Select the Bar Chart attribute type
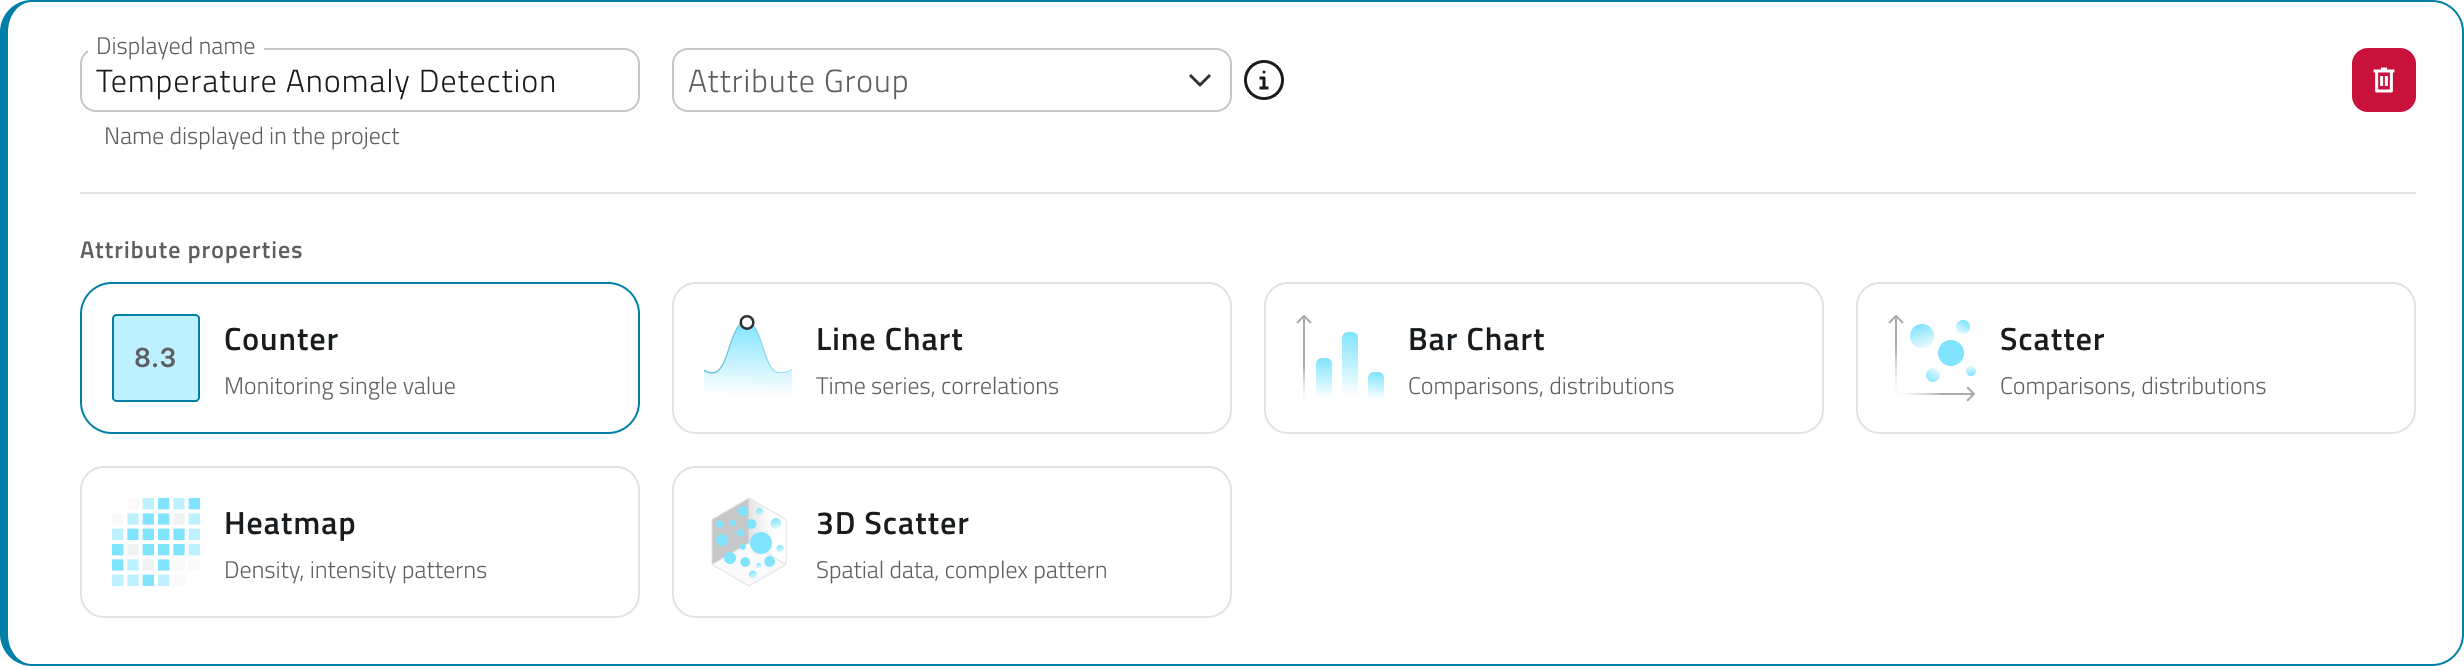Viewport: 2464px width, 666px height. (x=1544, y=357)
